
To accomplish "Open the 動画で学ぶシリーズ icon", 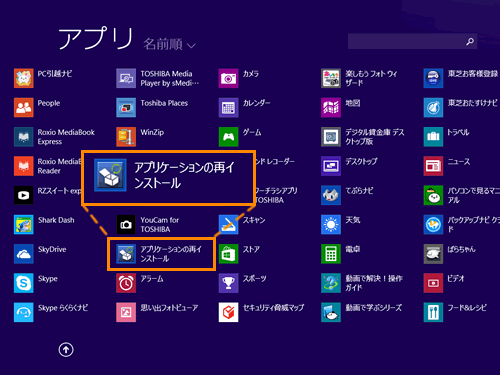I will point(331,312).
